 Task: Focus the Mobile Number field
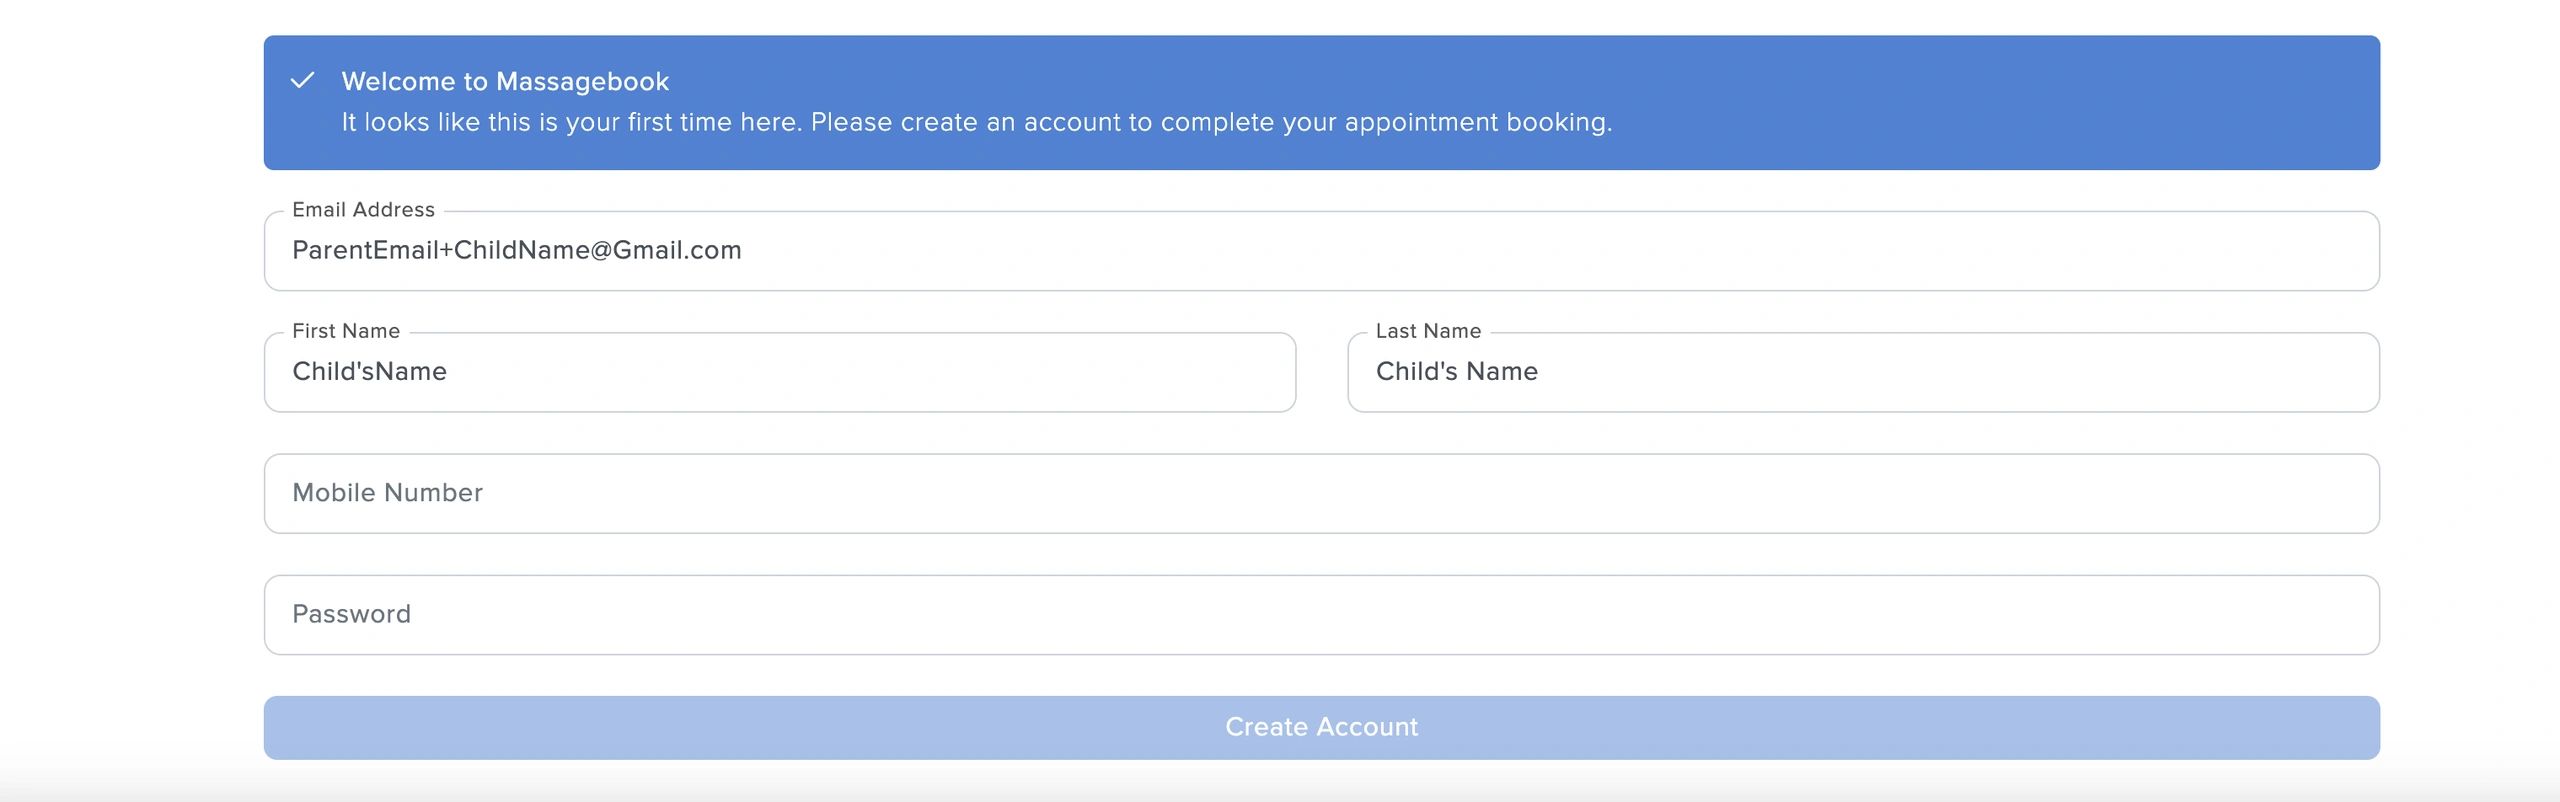pos(1321,494)
